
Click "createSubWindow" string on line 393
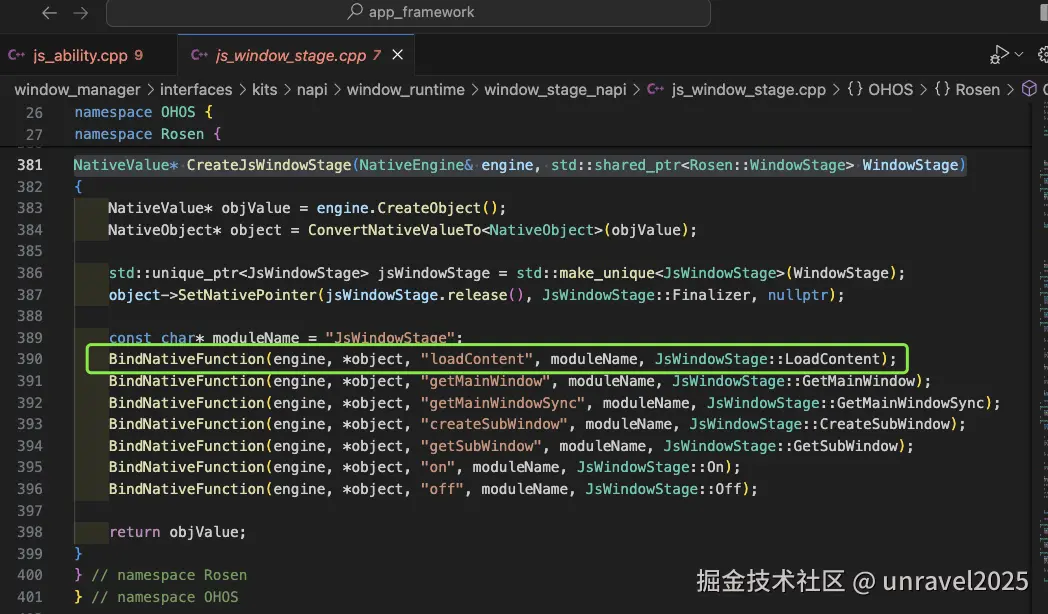point(494,424)
